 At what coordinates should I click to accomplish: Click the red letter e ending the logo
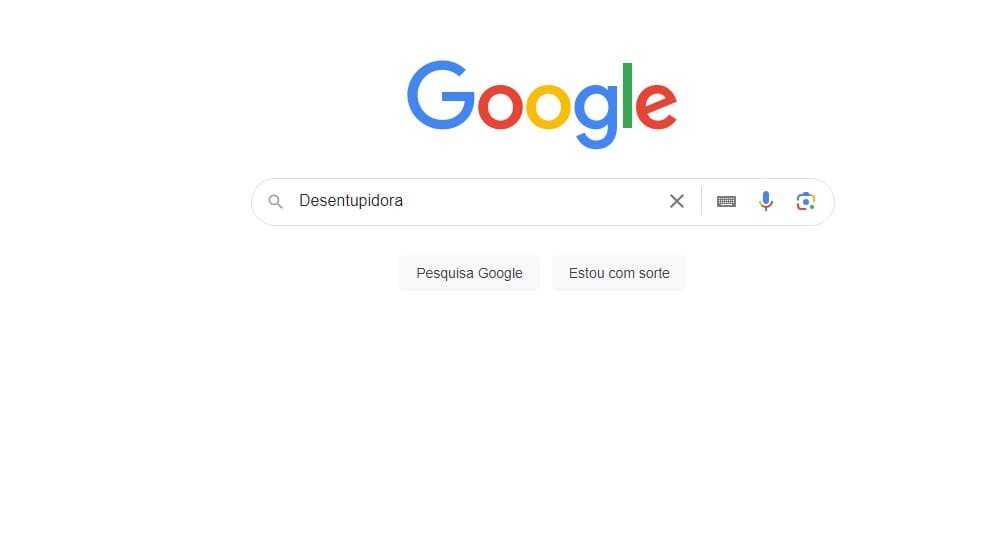coord(656,105)
